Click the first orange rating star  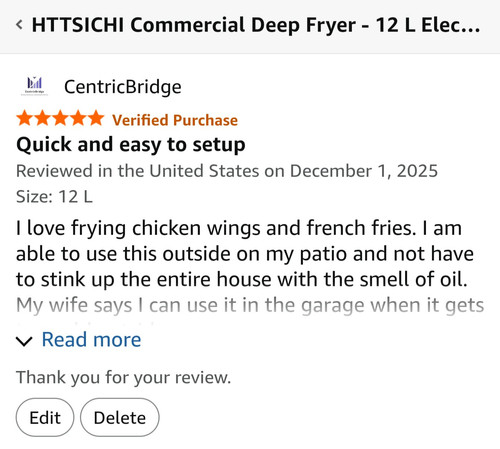coord(24,118)
